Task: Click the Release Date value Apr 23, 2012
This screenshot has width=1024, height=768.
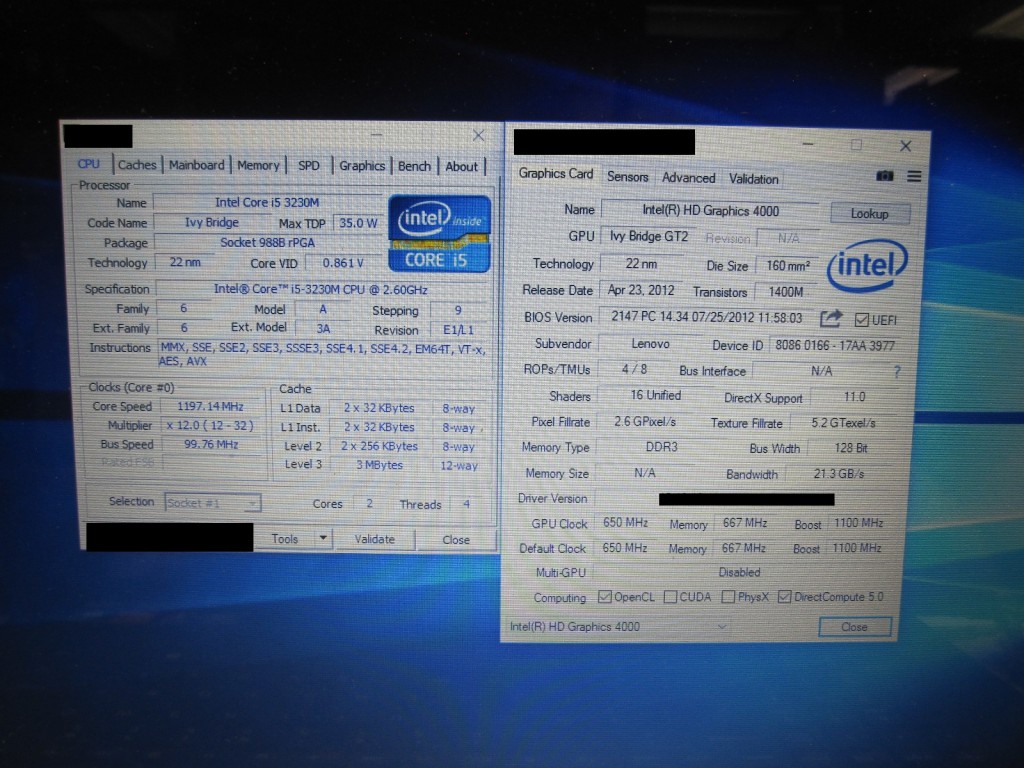Action: click(641, 290)
